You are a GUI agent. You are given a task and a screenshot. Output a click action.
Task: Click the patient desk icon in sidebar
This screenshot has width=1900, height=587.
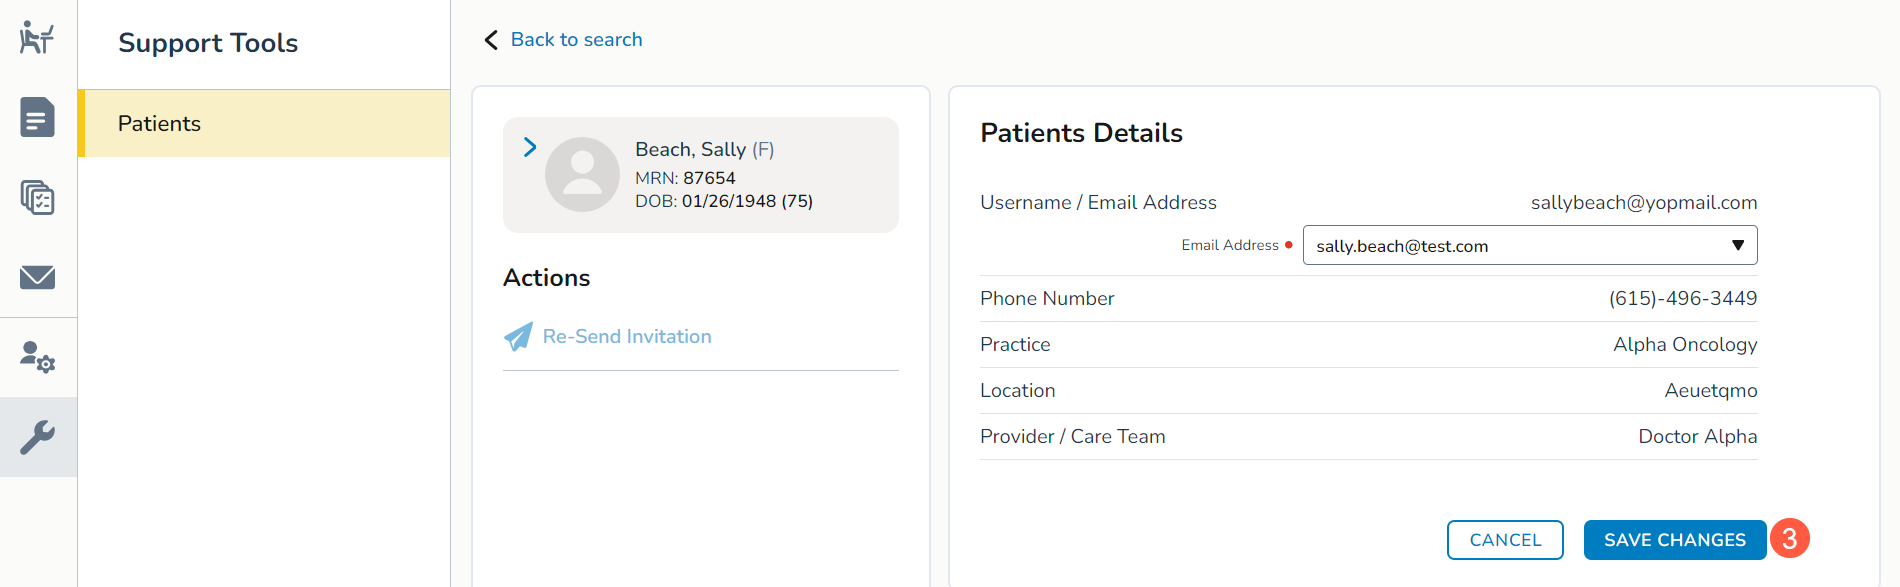tap(37, 38)
